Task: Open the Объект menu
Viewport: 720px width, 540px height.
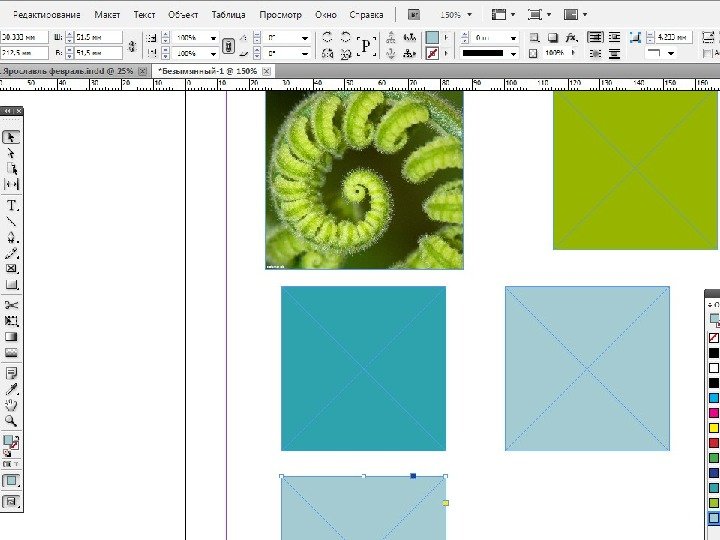Action: click(x=183, y=15)
